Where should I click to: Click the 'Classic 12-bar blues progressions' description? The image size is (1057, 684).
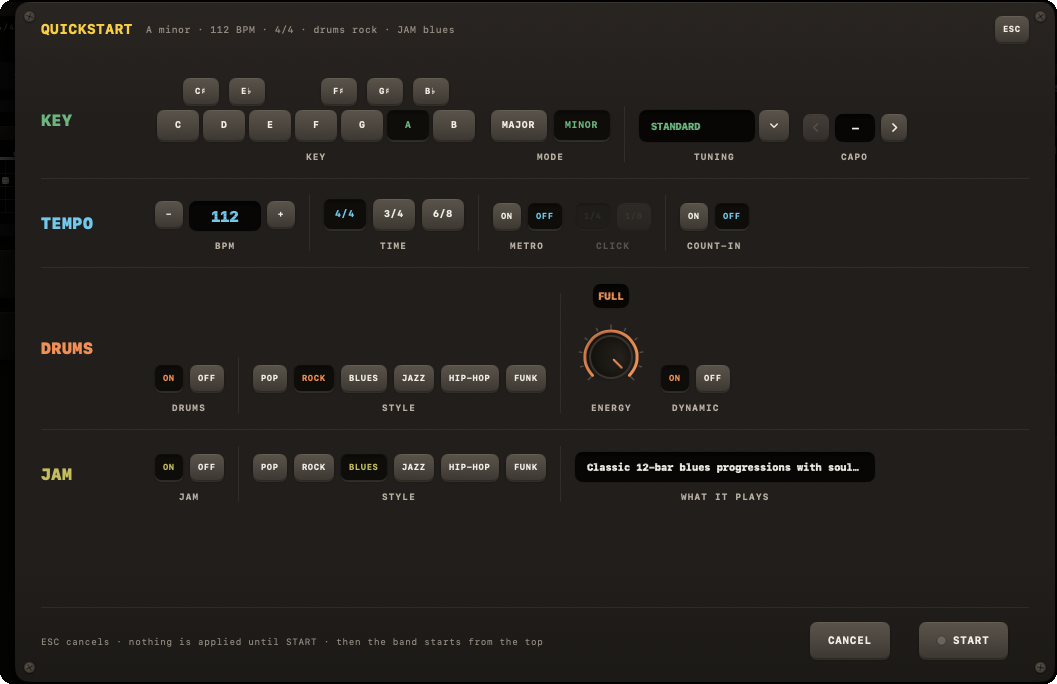point(725,467)
